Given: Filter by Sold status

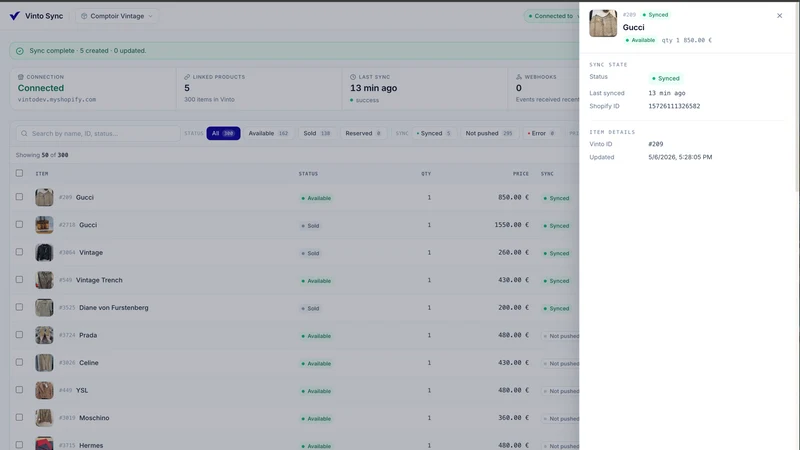Looking at the screenshot, I should [317, 133].
